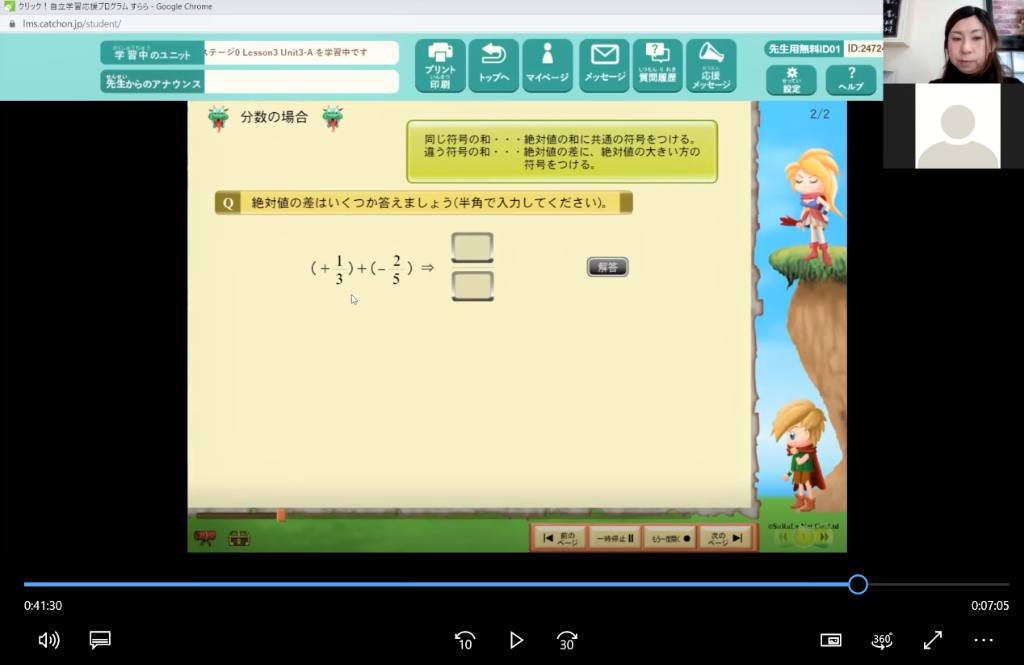Open マイページ (My Page) icon
Viewport: 1024px width, 665px height.
[547, 66]
